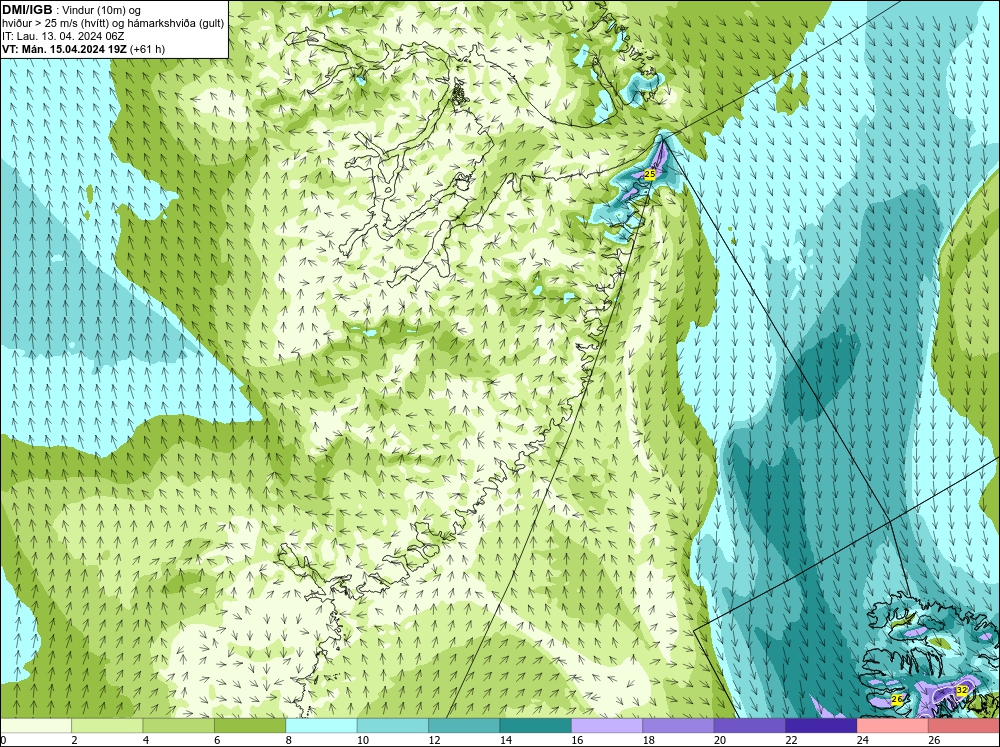Click the '12' tick label on scale
This screenshot has width=1000, height=747.
tap(434, 740)
